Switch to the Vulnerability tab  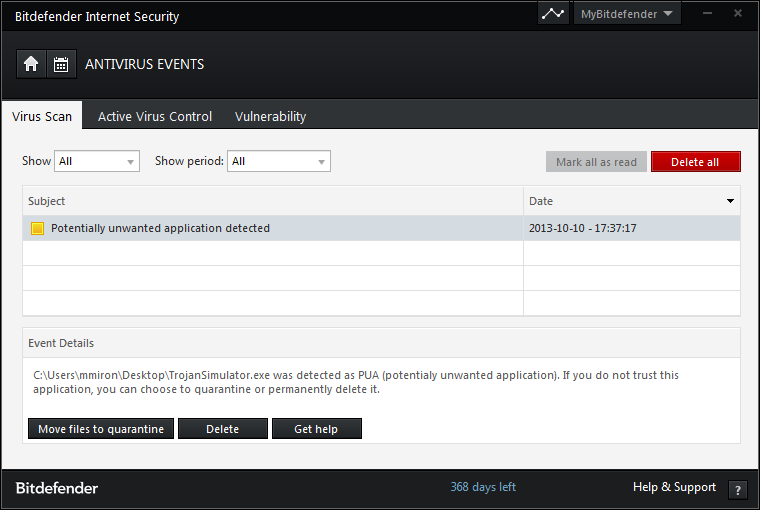click(270, 116)
